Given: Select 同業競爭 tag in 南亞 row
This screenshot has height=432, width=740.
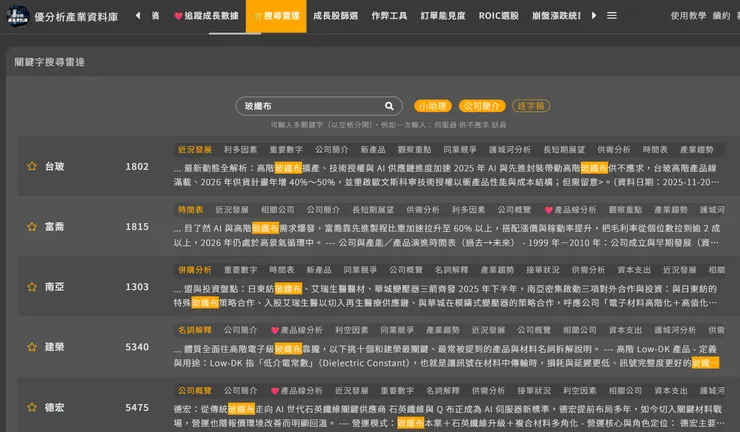Looking at the screenshot, I should (360, 270).
